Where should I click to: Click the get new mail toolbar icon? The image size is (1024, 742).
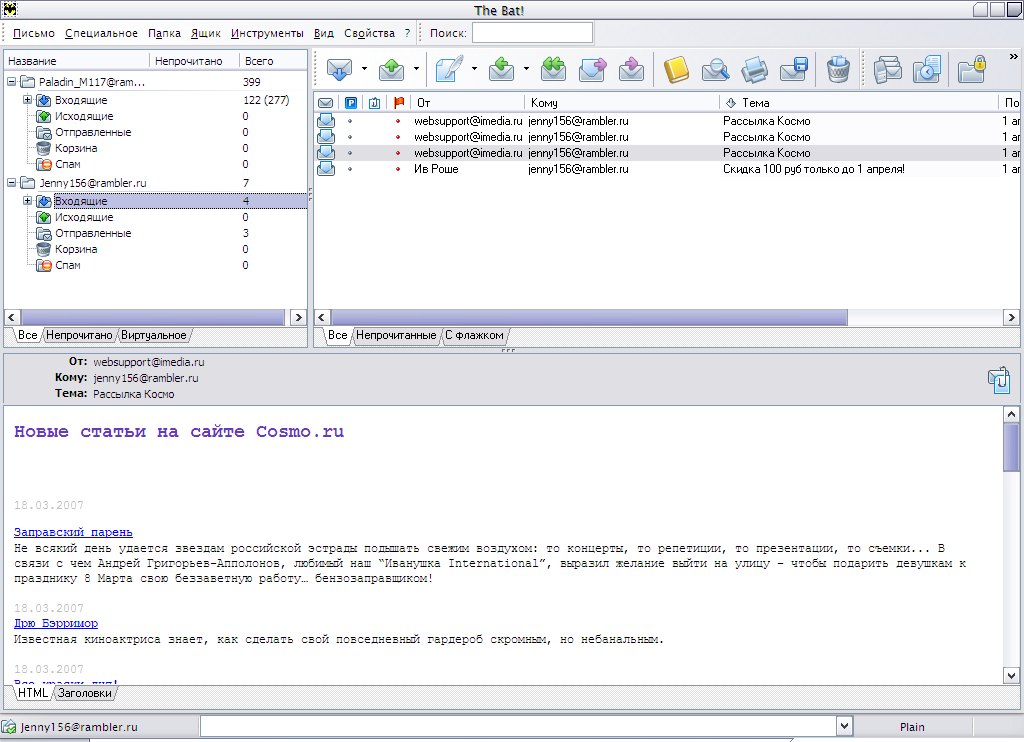[x=341, y=69]
